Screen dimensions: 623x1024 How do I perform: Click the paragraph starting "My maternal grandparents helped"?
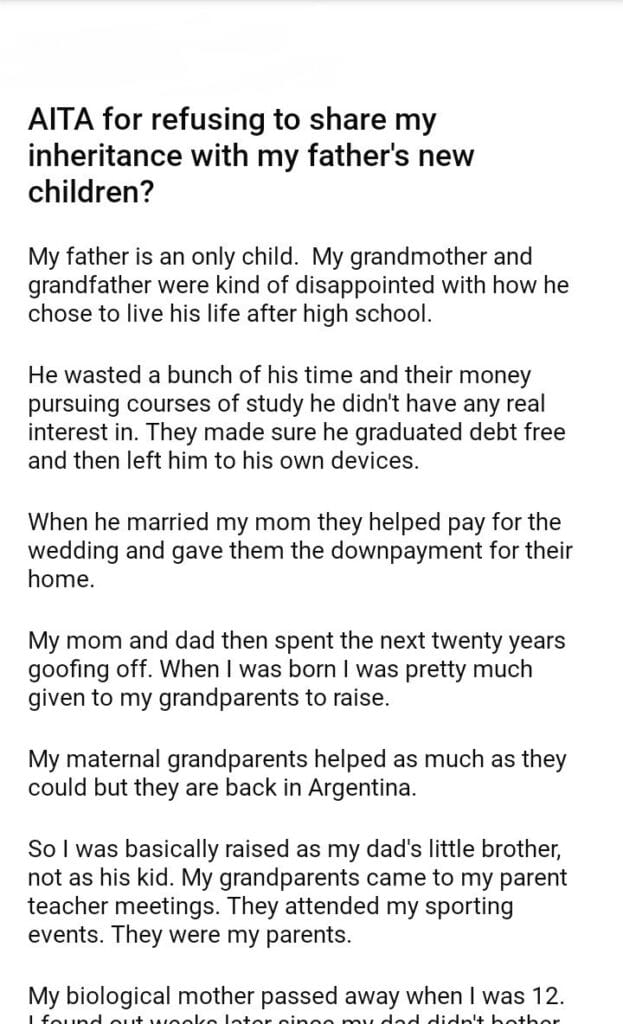tap(297, 773)
